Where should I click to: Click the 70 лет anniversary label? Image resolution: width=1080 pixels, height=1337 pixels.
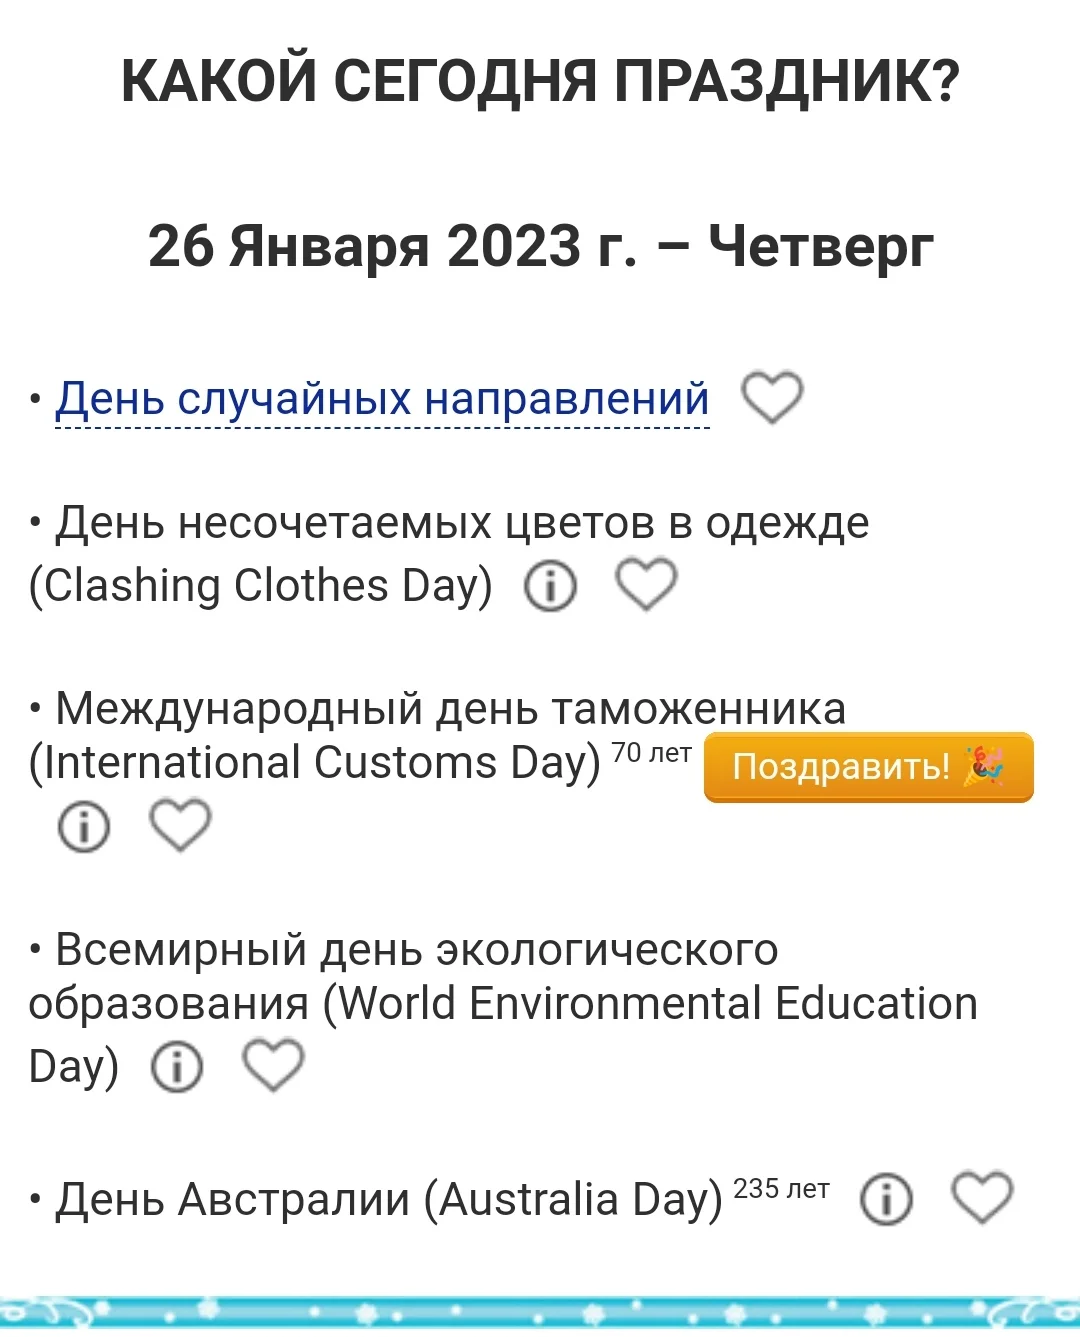tap(651, 753)
